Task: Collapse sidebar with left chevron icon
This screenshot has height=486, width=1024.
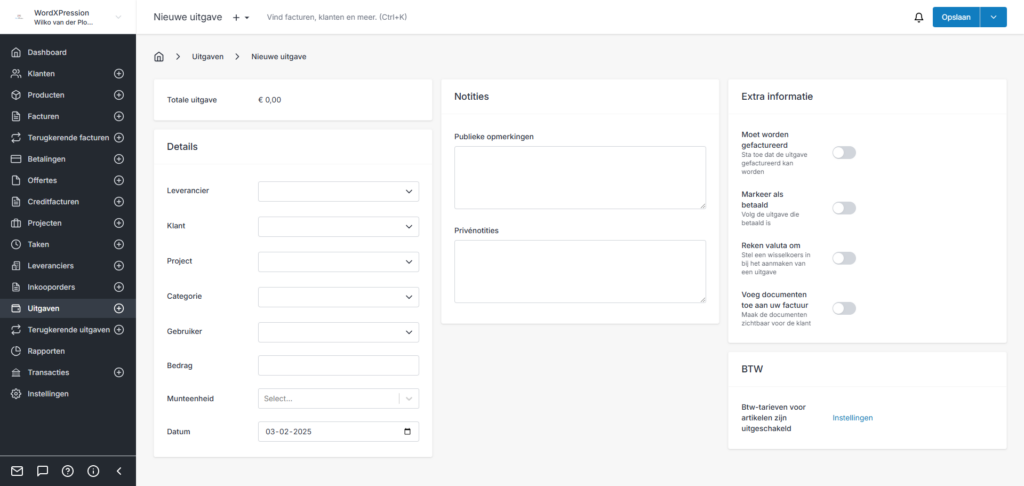Action: tap(119, 470)
